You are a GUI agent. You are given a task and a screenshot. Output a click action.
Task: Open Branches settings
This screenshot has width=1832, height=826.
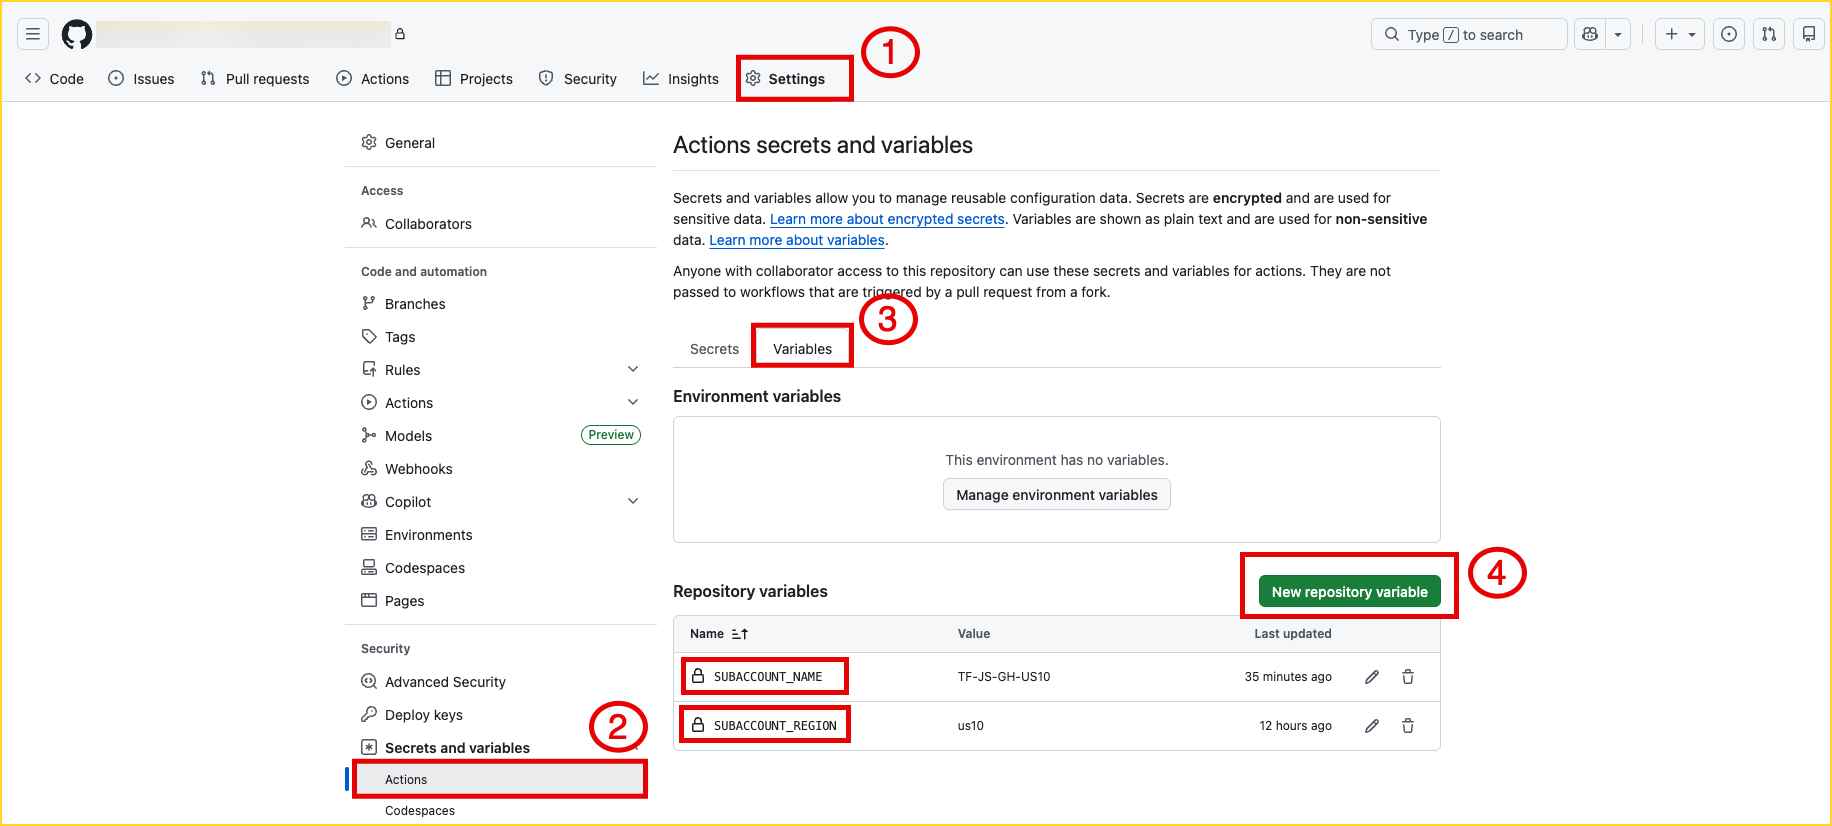pos(501,304)
